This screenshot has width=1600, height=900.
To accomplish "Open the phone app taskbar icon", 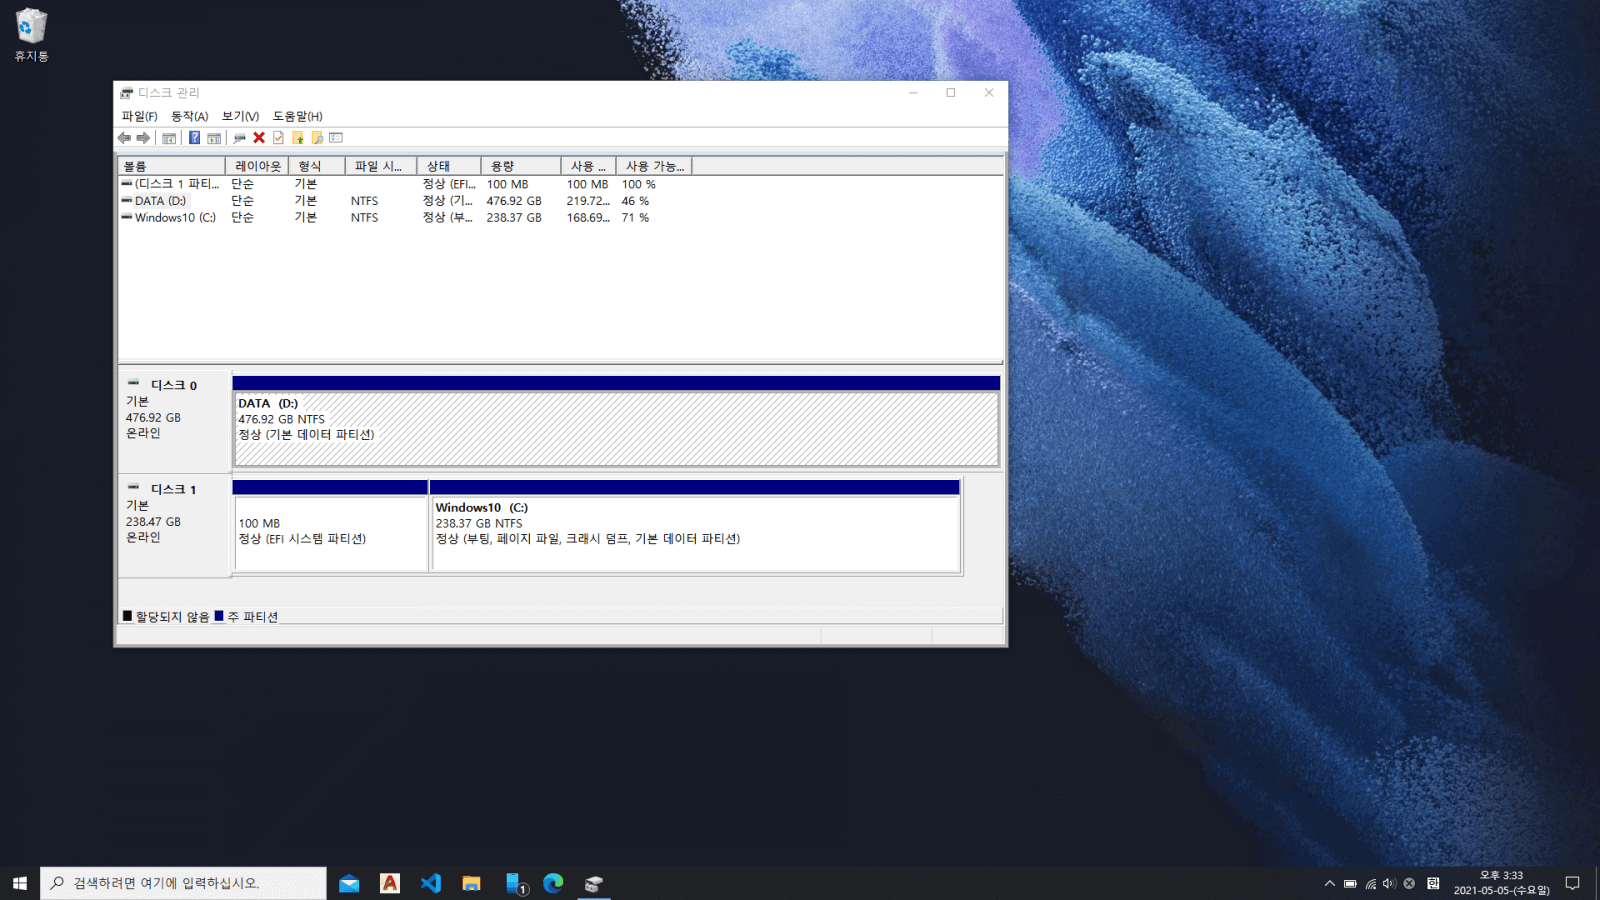I will click(x=515, y=883).
